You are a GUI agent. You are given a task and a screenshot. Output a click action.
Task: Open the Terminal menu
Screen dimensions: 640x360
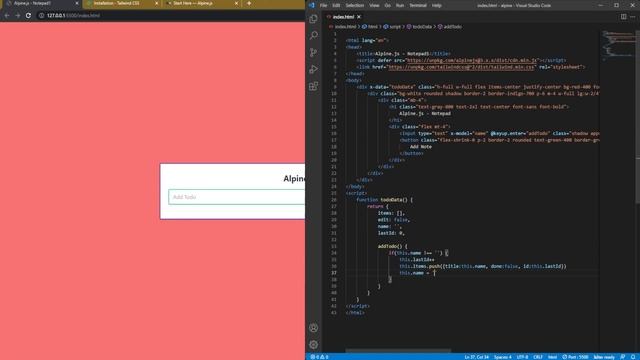coord(418,5)
